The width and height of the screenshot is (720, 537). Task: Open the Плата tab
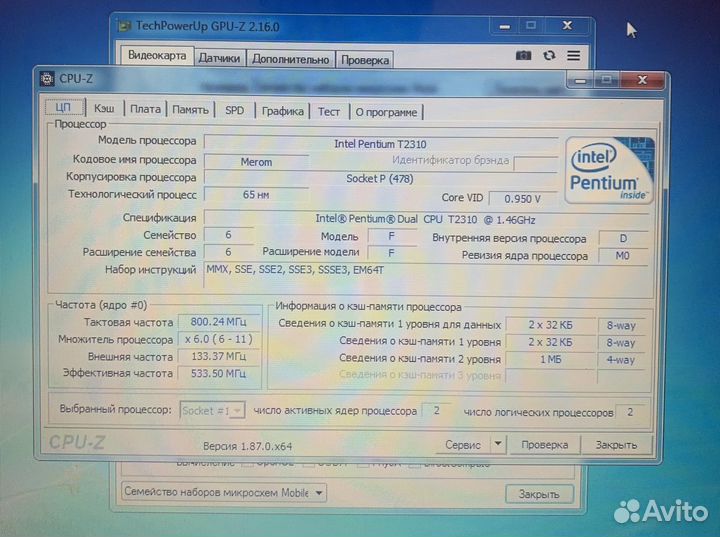[145, 109]
